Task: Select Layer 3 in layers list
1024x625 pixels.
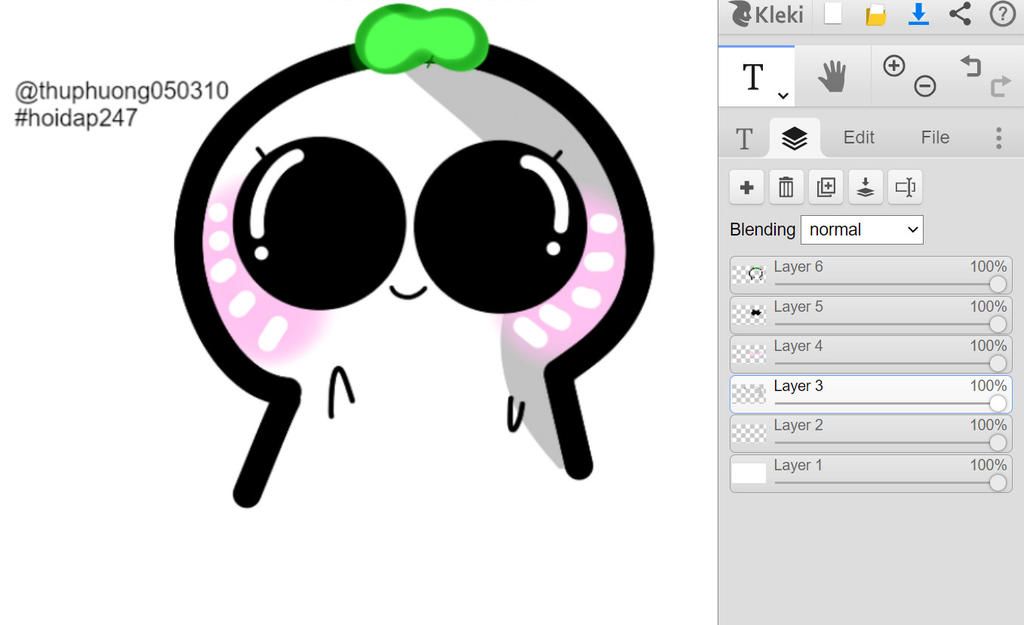Action: click(871, 394)
